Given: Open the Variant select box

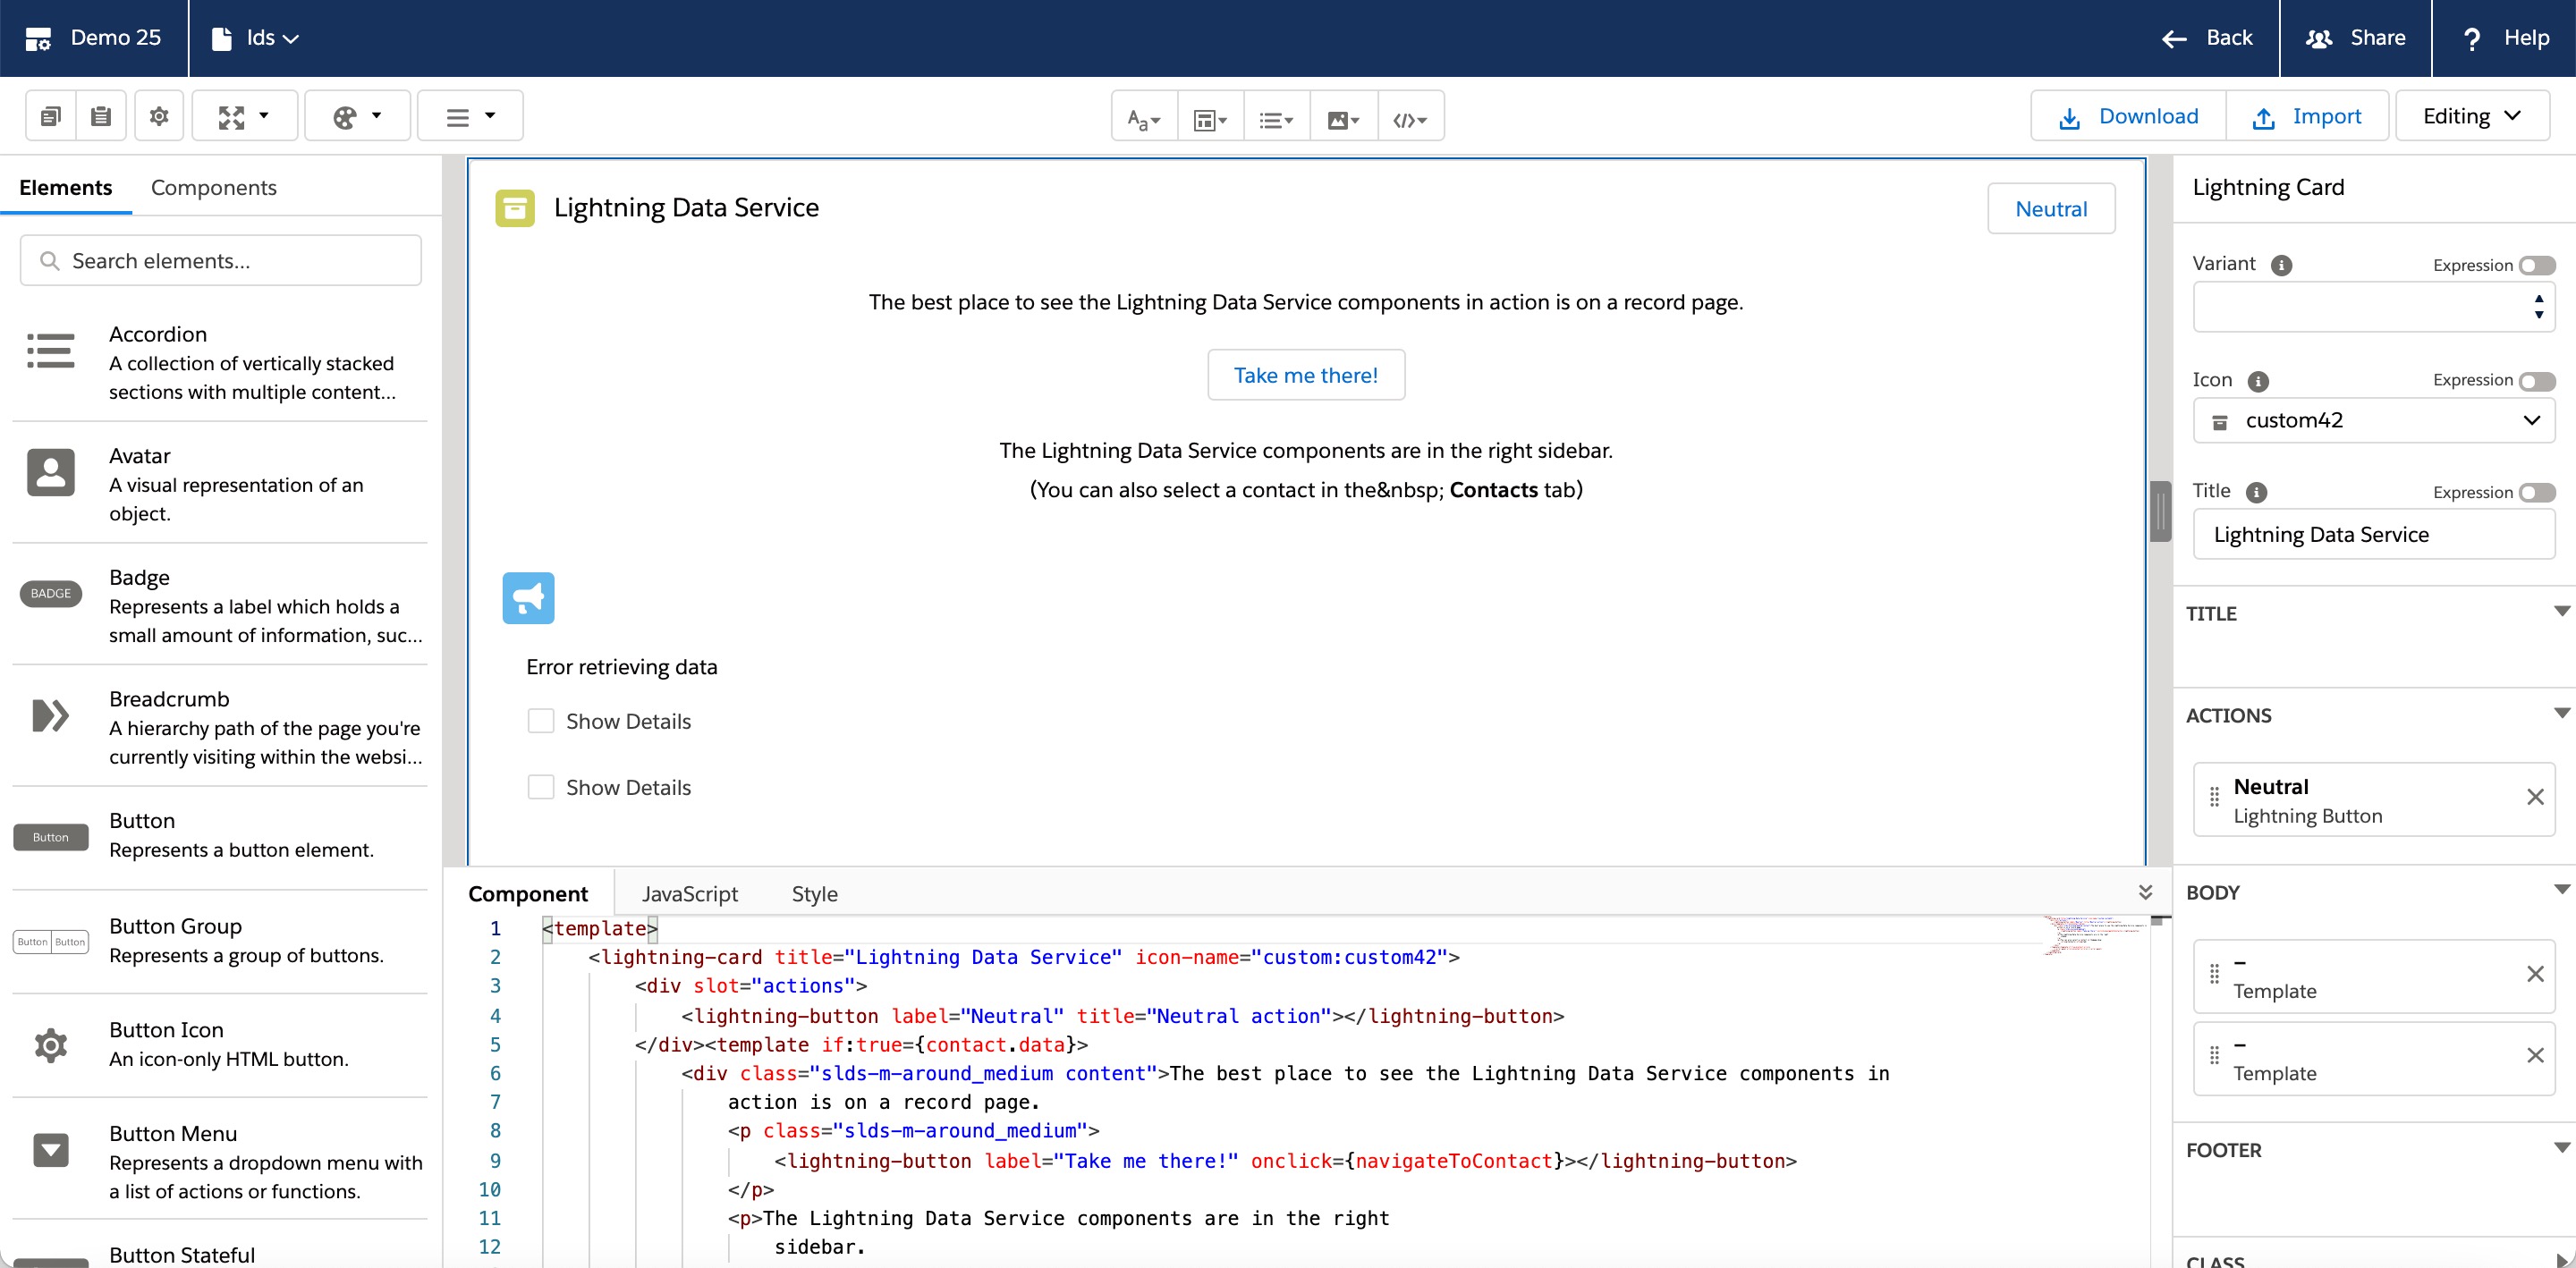Looking at the screenshot, I should coord(2374,306).
